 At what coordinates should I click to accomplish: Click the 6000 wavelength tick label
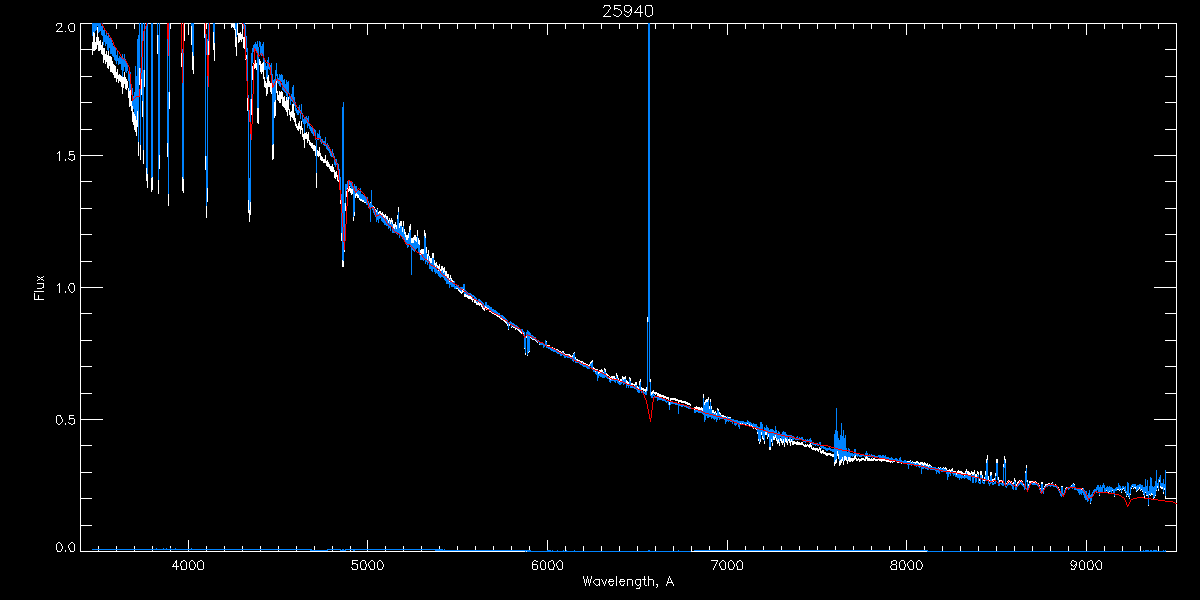[x=548, y=564]
